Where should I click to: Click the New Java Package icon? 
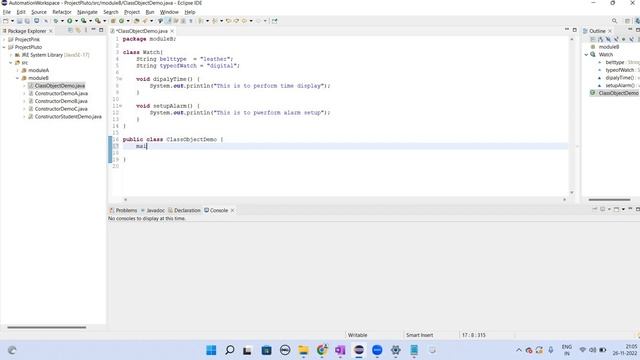[113, 21]
